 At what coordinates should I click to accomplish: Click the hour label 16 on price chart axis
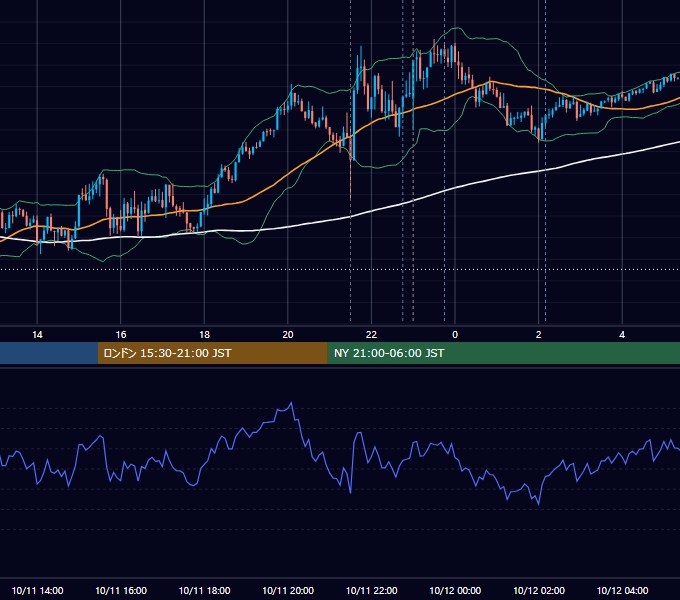(x=121, y=335)
